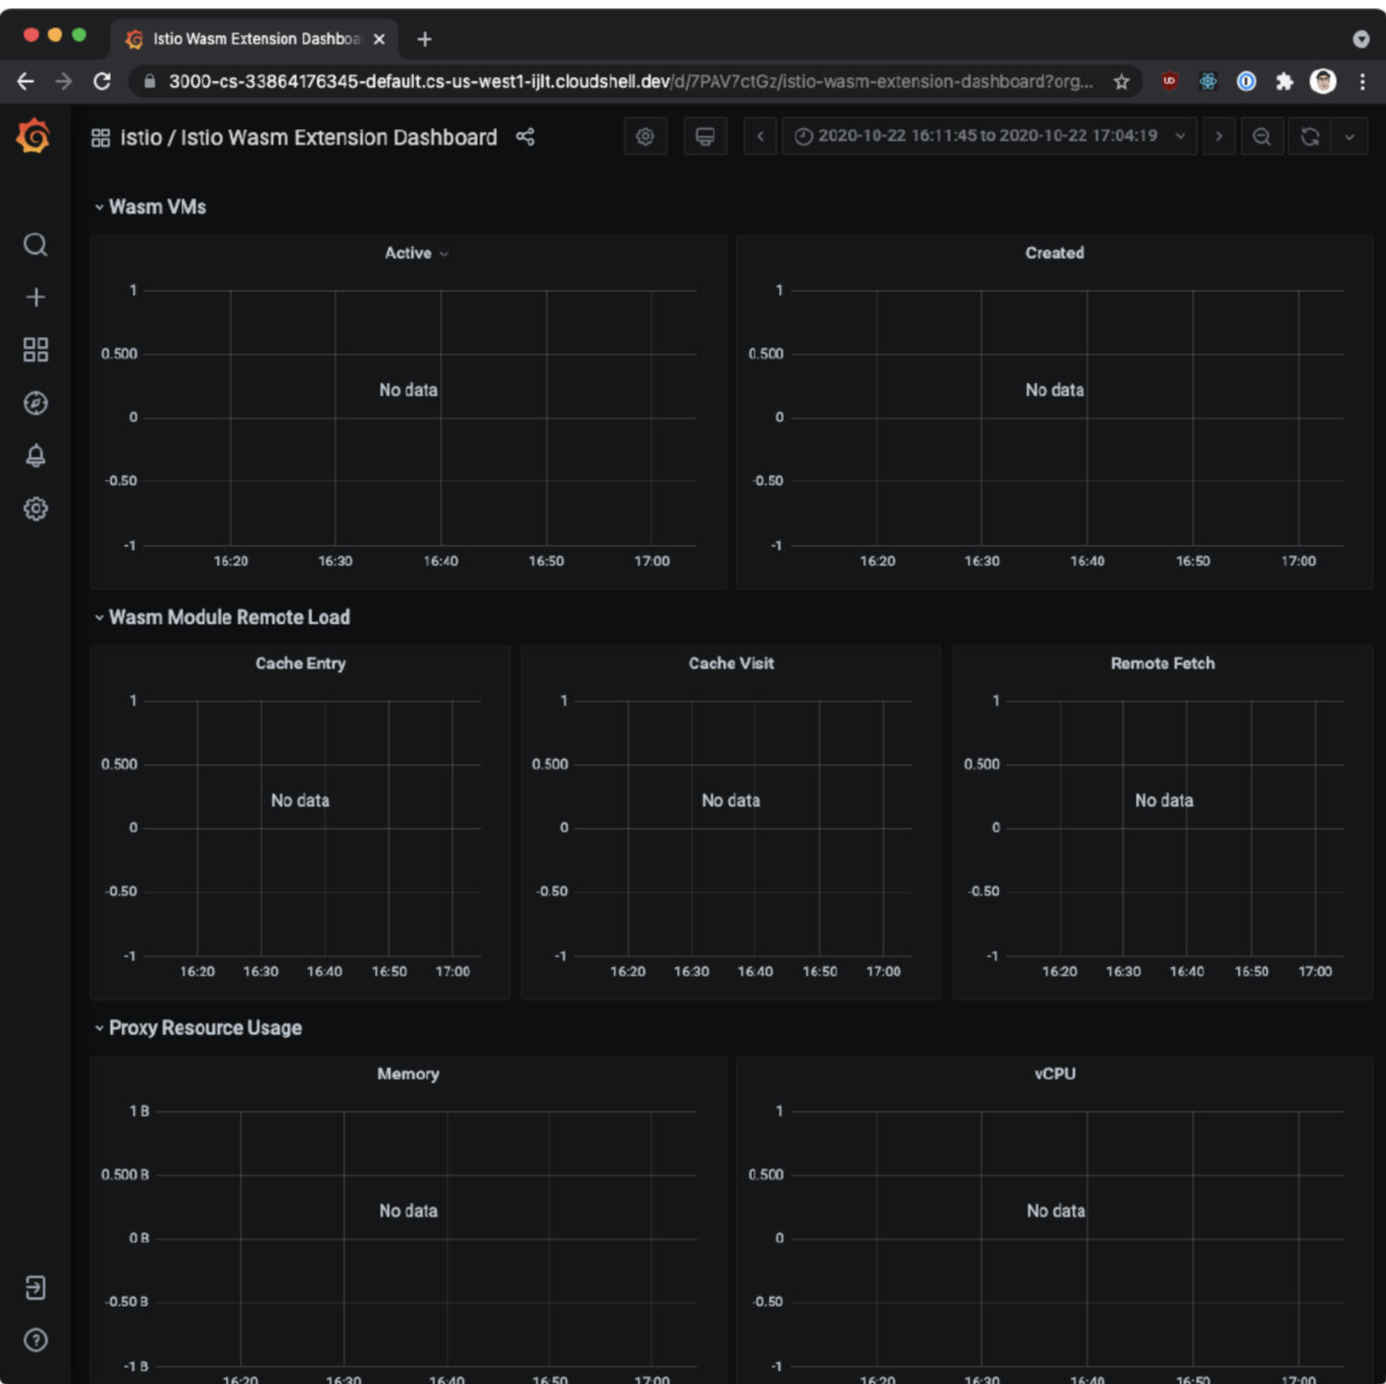Click No data in Remote Fetch panel

(x=1164, y=800)
